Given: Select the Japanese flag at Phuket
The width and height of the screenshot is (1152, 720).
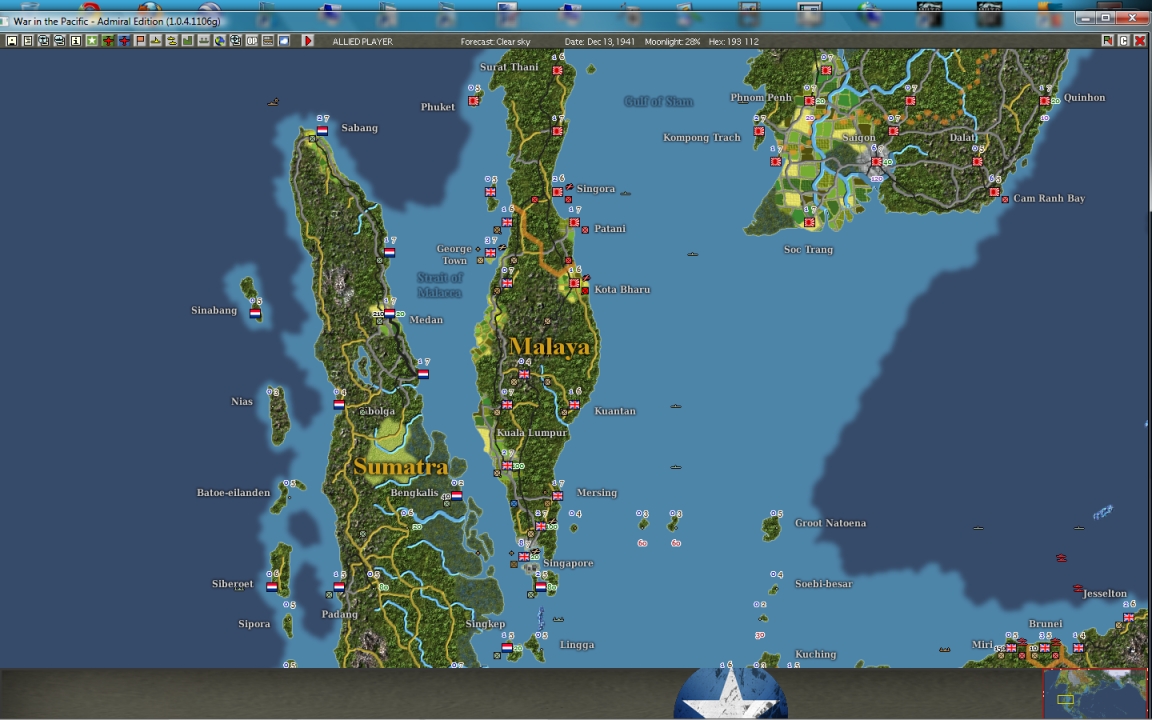Looking at the screenshot, I should coord(474,101).
